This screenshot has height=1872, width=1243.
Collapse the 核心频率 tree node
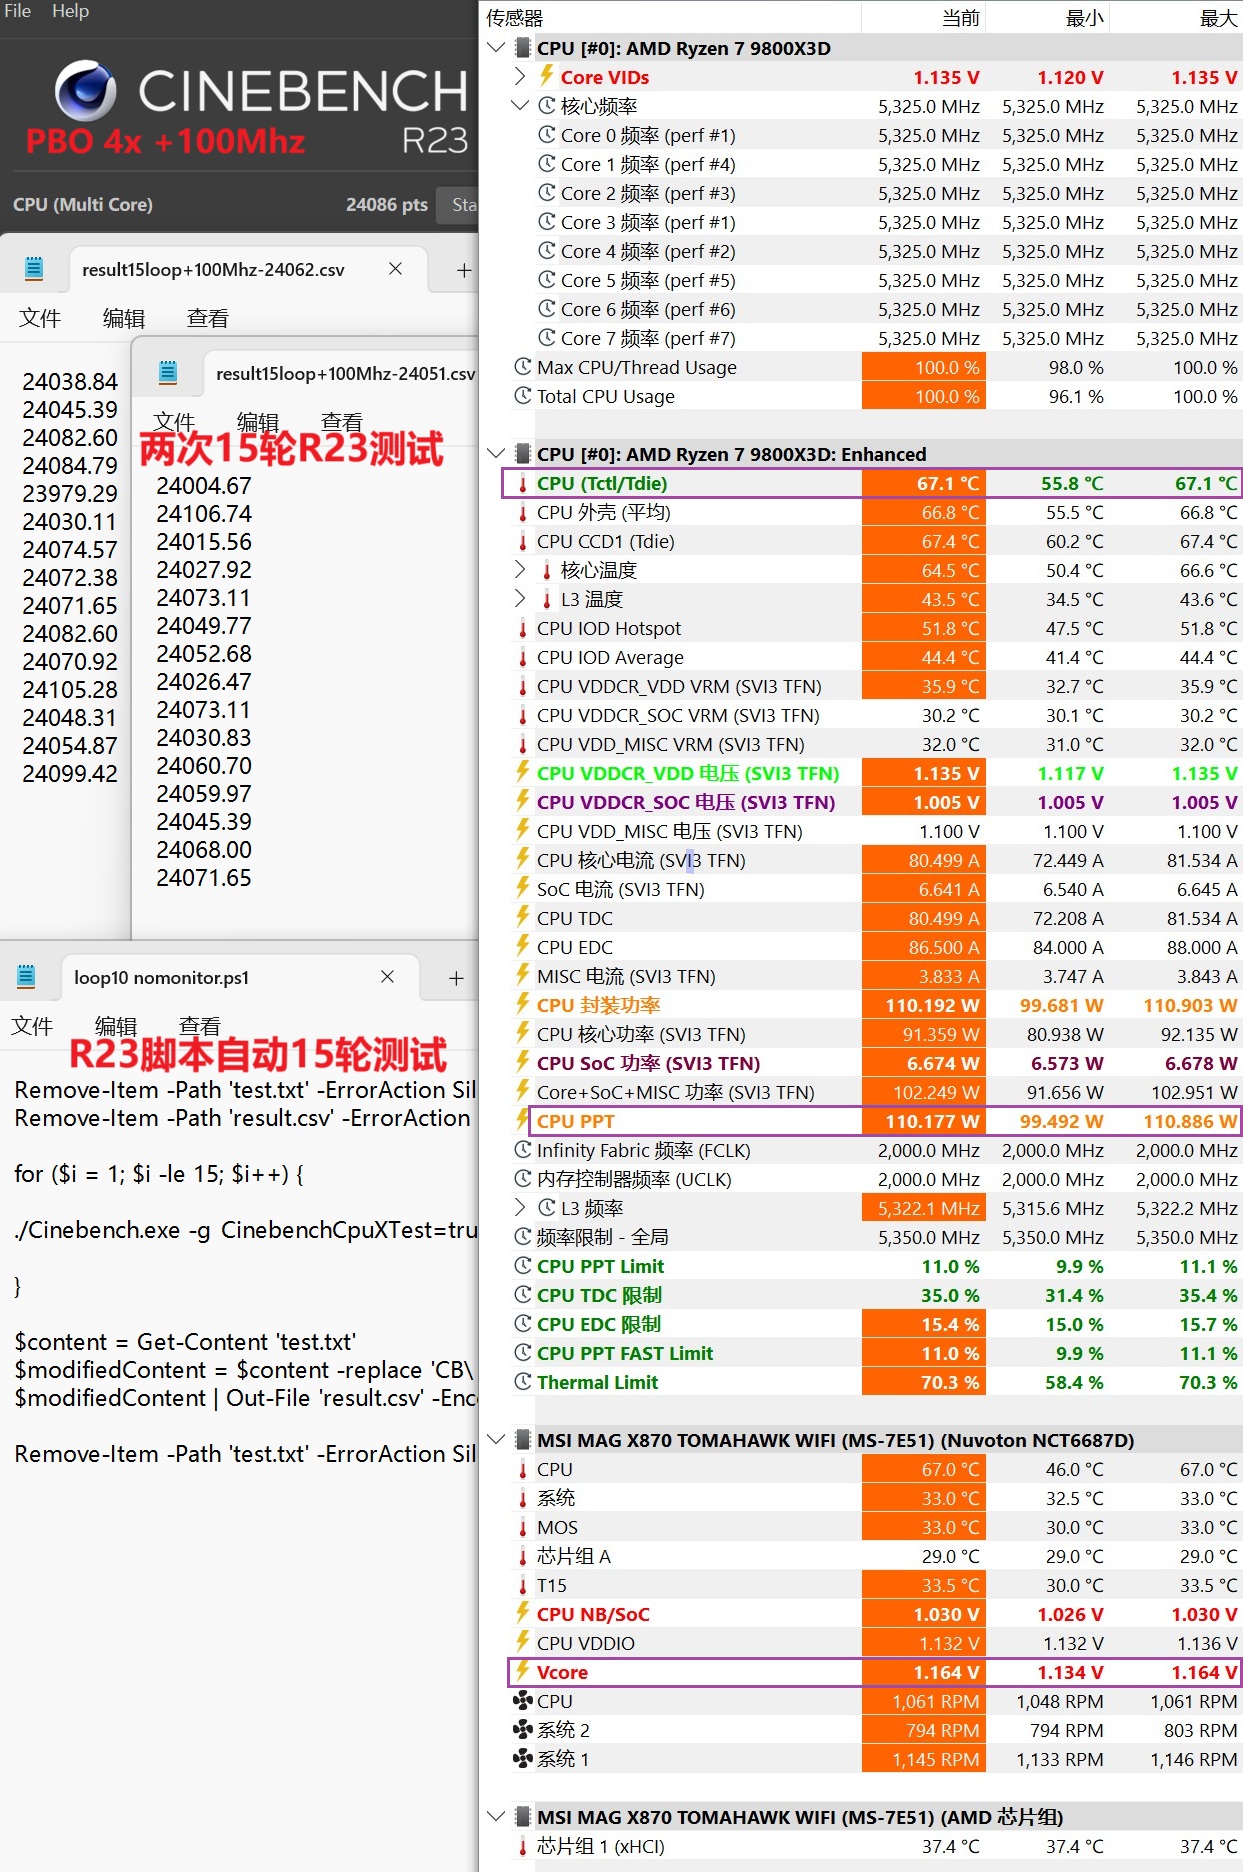(x=520, y=105)
